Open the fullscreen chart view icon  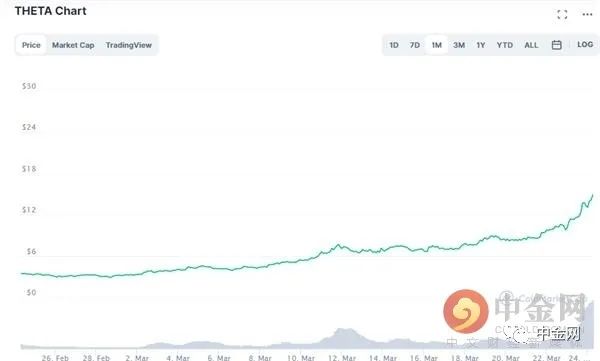coord(562,15)
